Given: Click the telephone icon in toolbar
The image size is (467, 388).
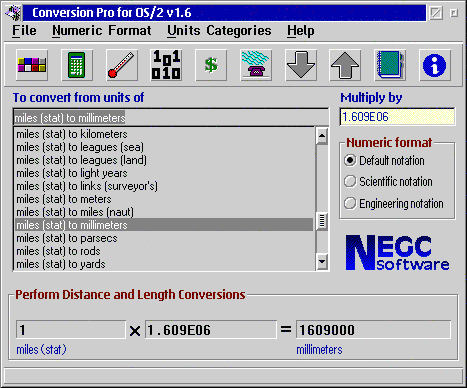Looking at the screenshot, I should click(x=256, y=65).
